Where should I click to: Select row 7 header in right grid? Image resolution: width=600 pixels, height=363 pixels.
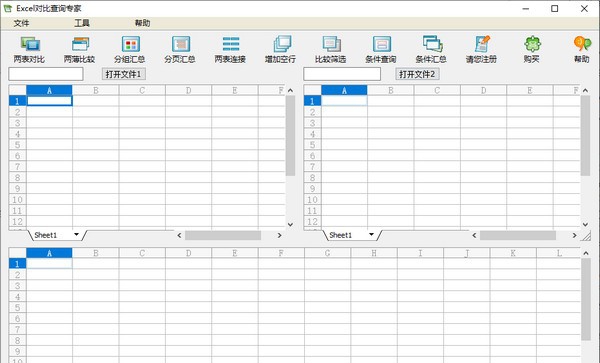click(x=313, y=167)
